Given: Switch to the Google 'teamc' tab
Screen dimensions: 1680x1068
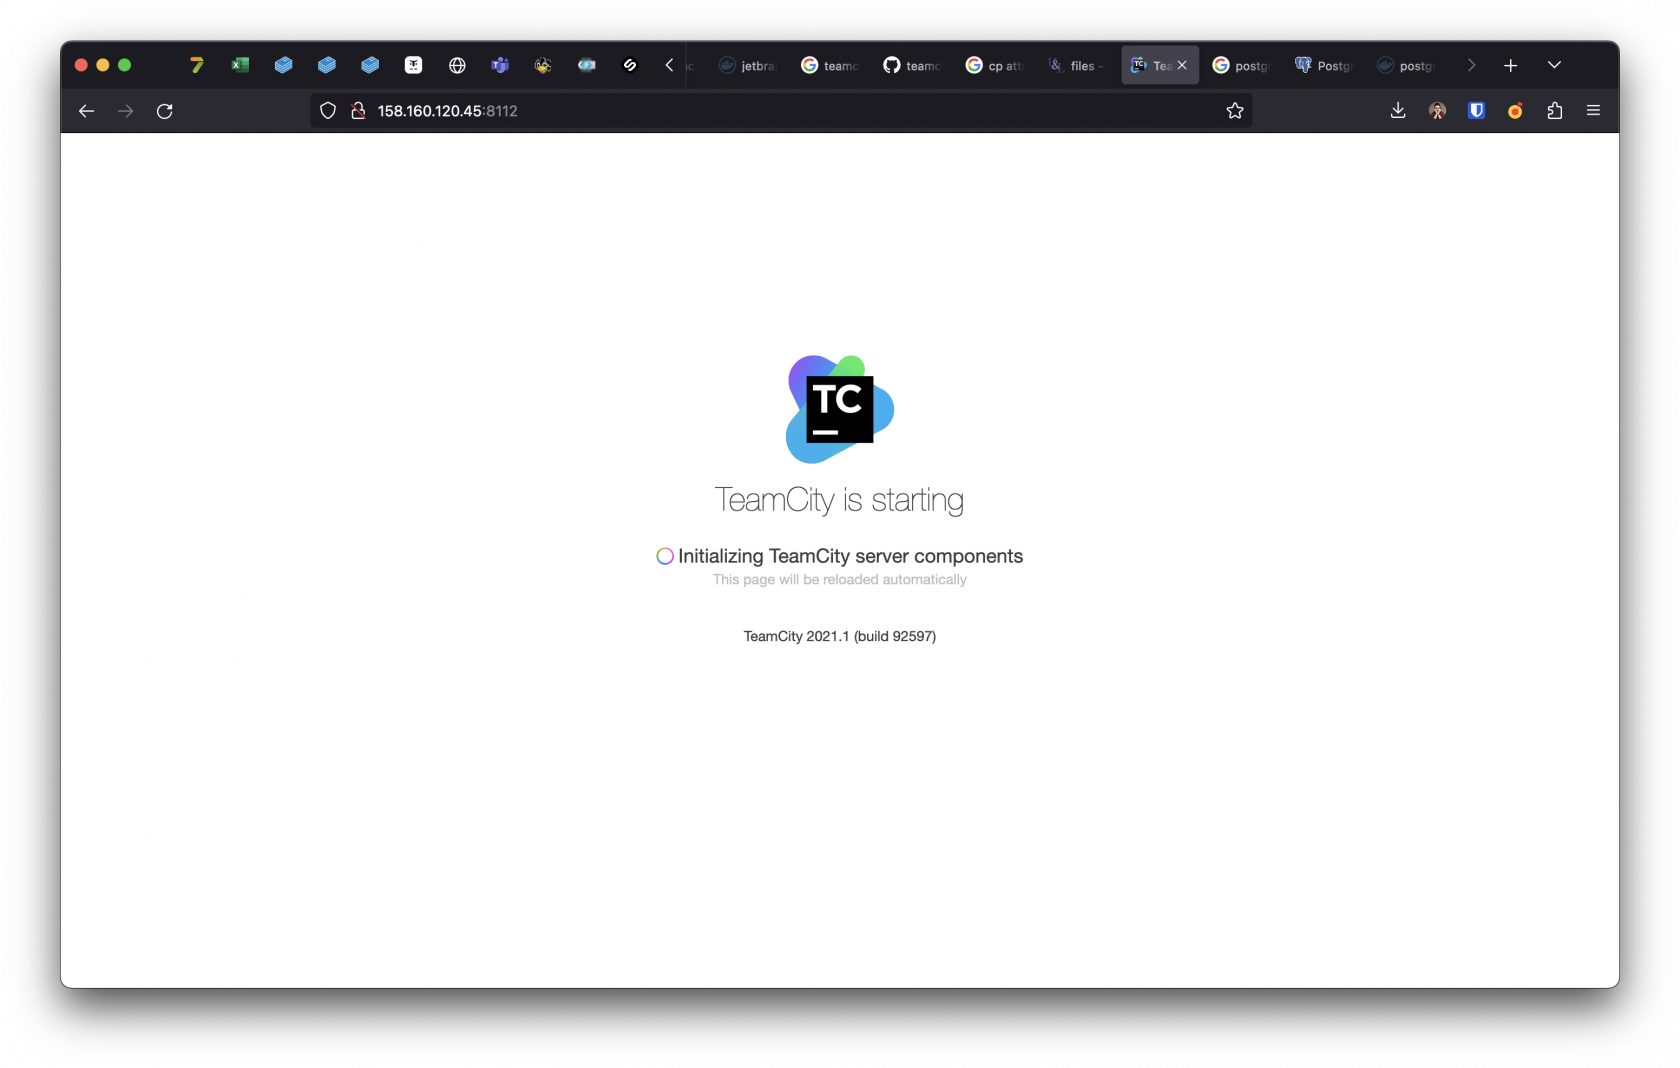Looking at the screenshot, I should point(830,65).
